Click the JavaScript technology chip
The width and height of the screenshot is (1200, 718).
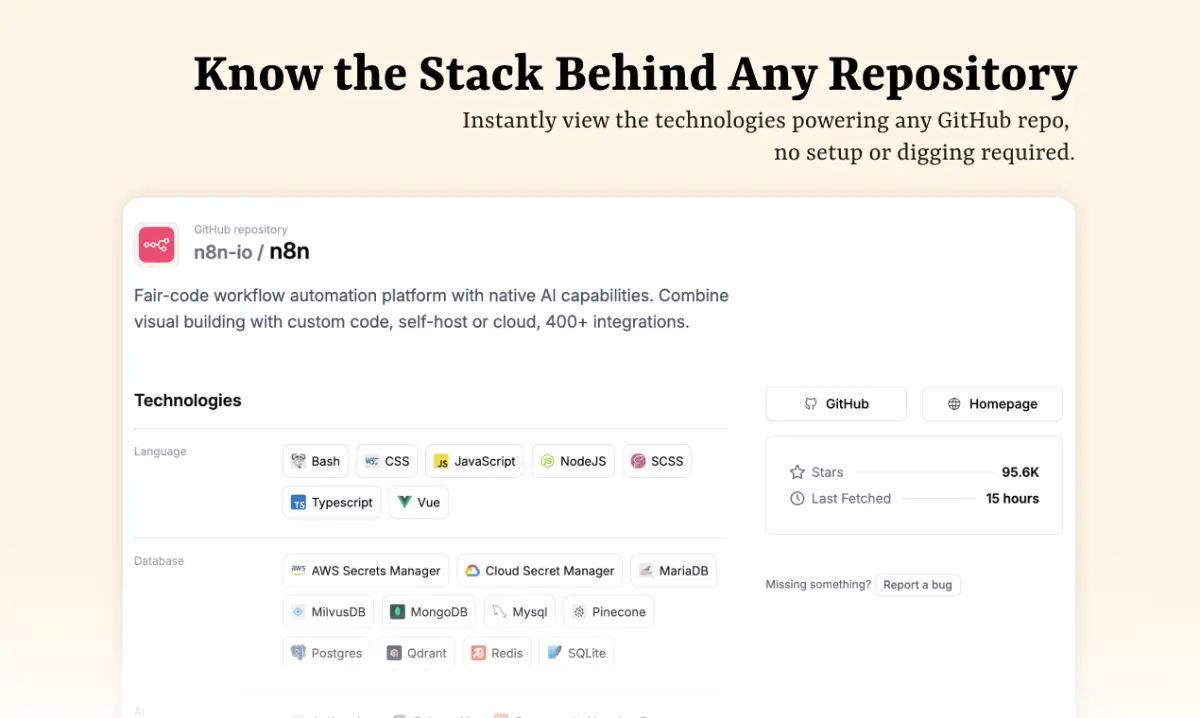pos(474,461)
